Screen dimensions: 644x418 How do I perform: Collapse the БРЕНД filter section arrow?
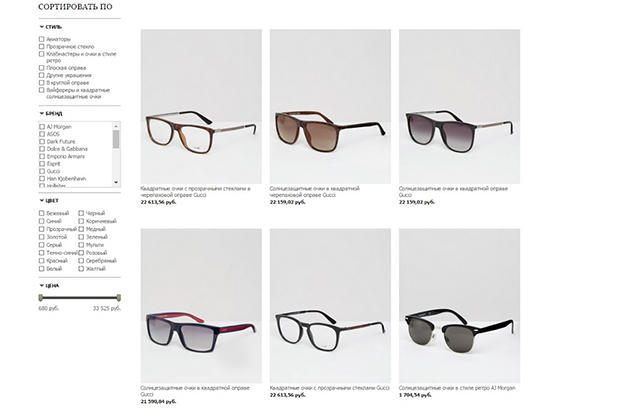[41, 113]
